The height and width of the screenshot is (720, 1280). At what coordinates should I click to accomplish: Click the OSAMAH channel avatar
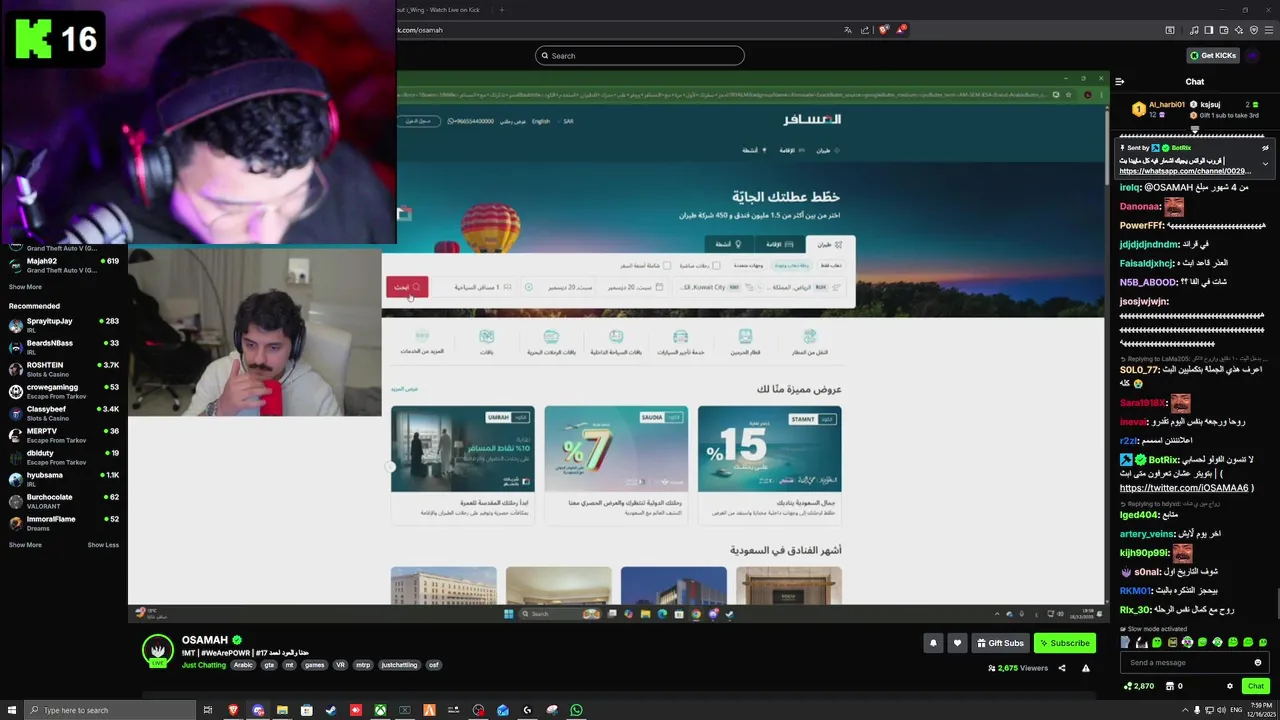click(157, 650)
